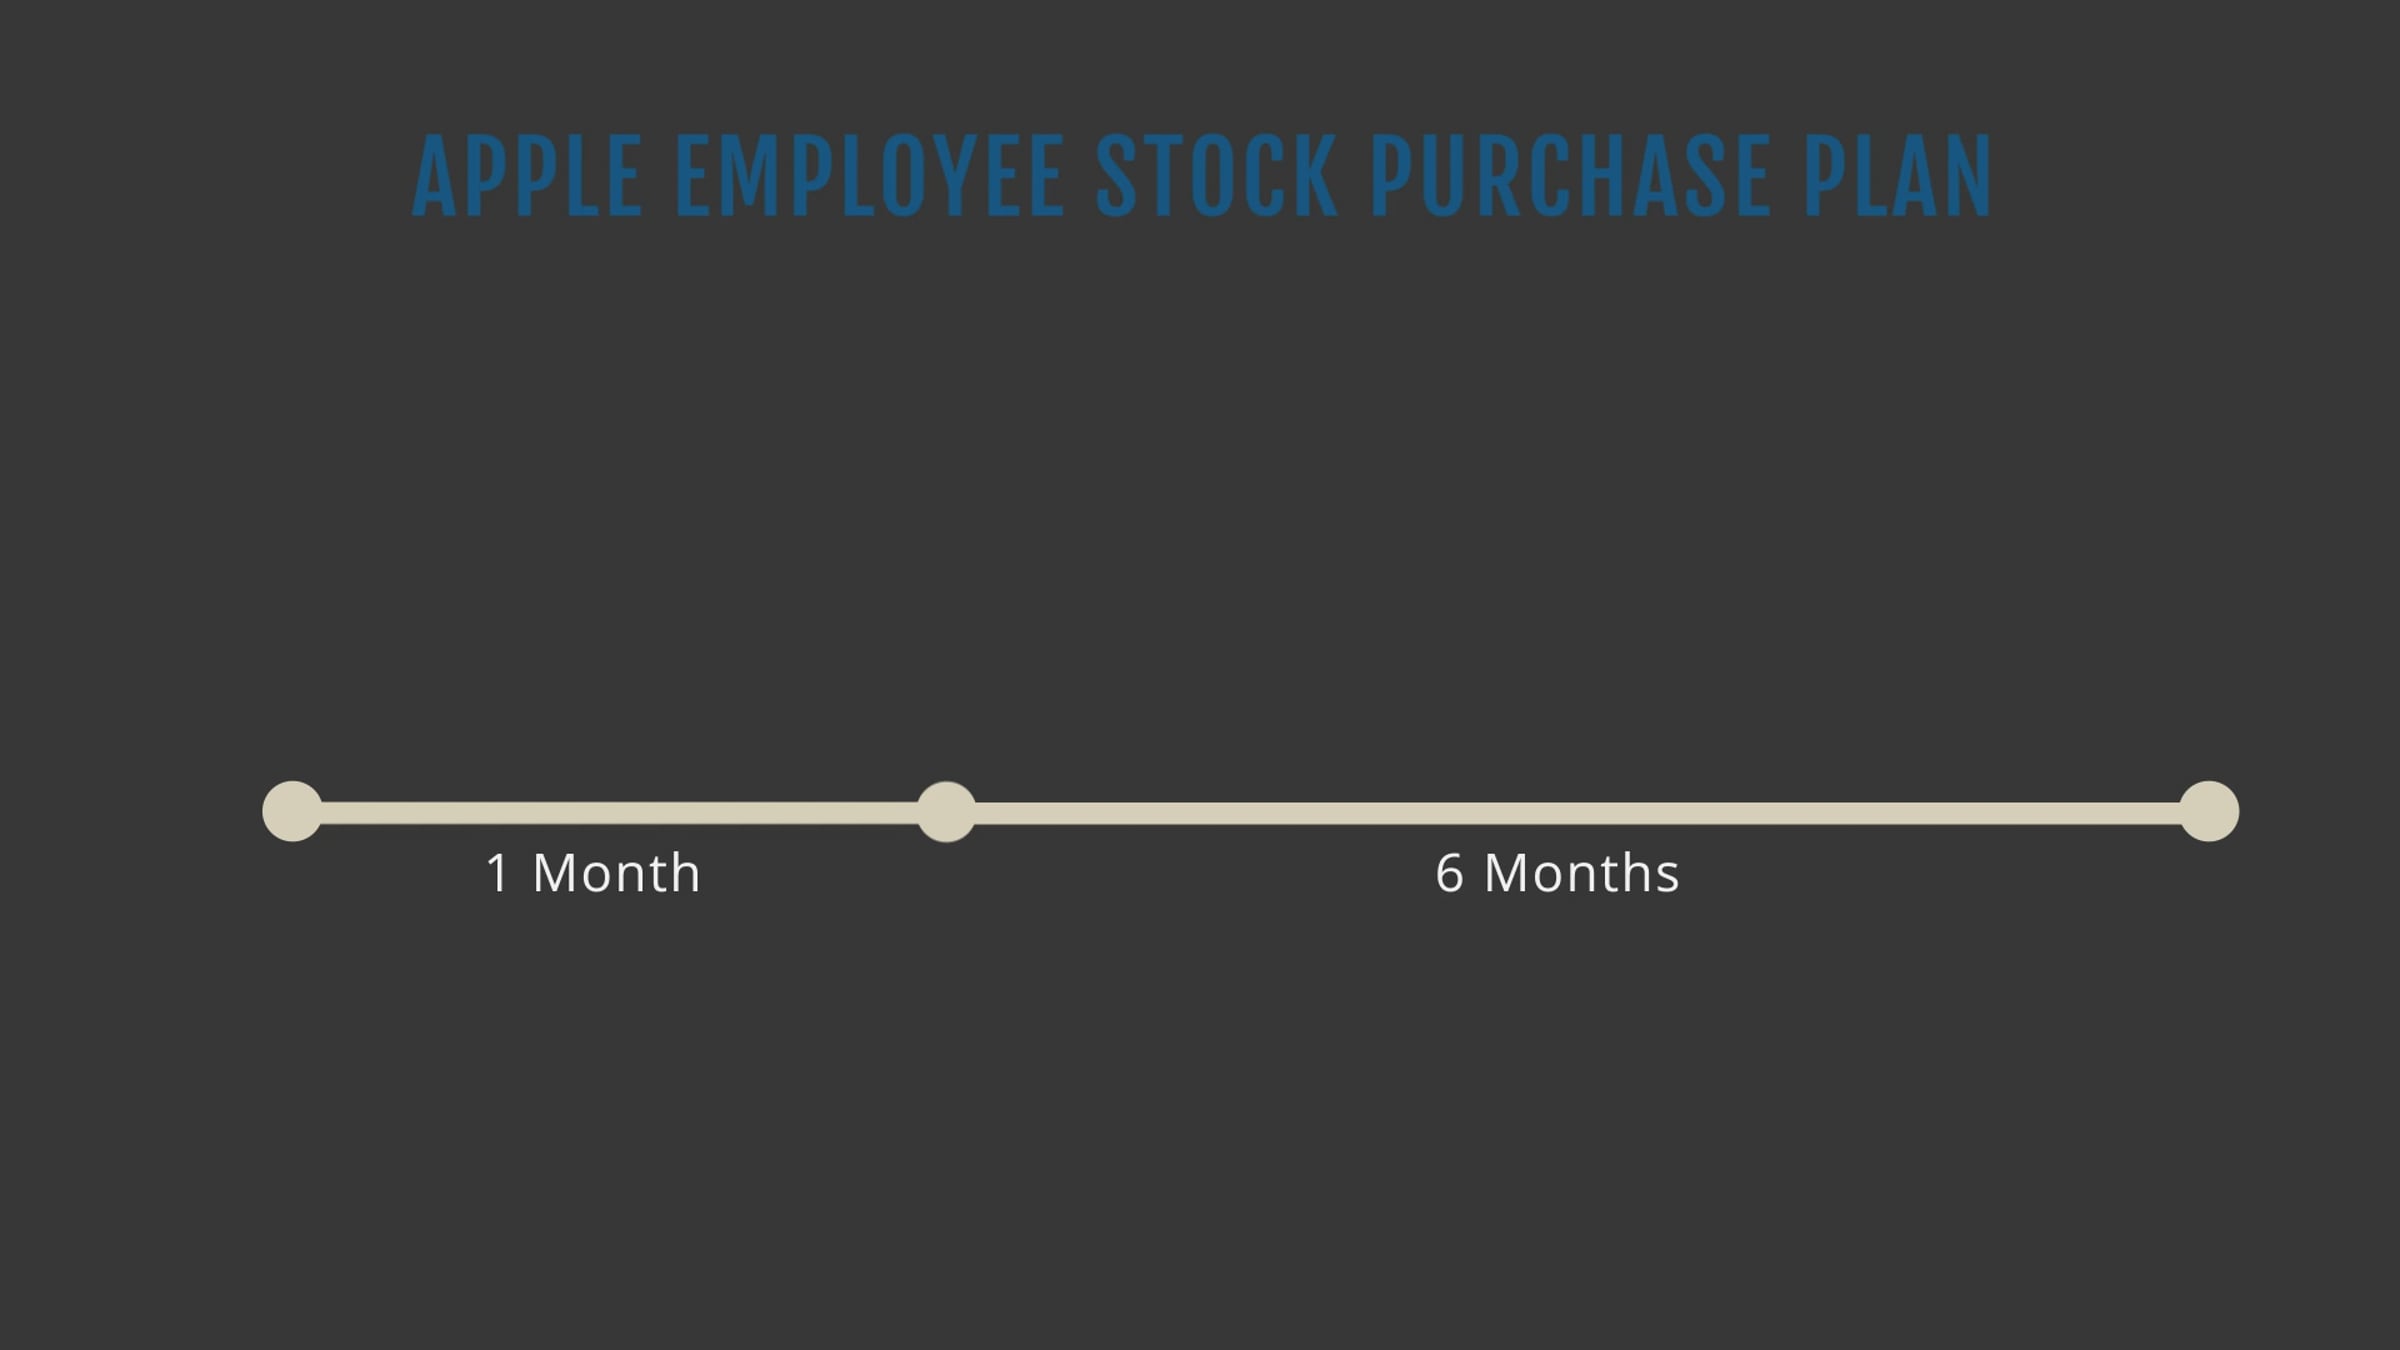Click the "1 Month" label
The image size is (2400, 1350).
click(593, 873)
